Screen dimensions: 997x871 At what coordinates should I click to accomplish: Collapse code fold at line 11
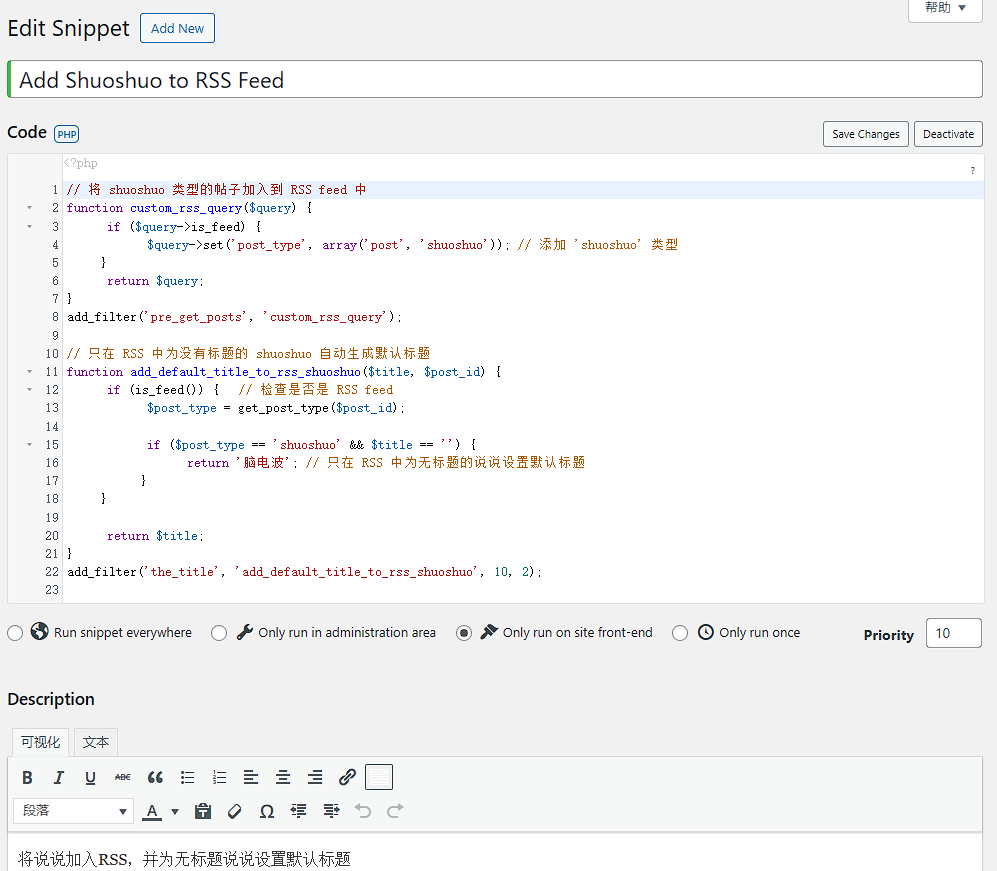(29, 372)
